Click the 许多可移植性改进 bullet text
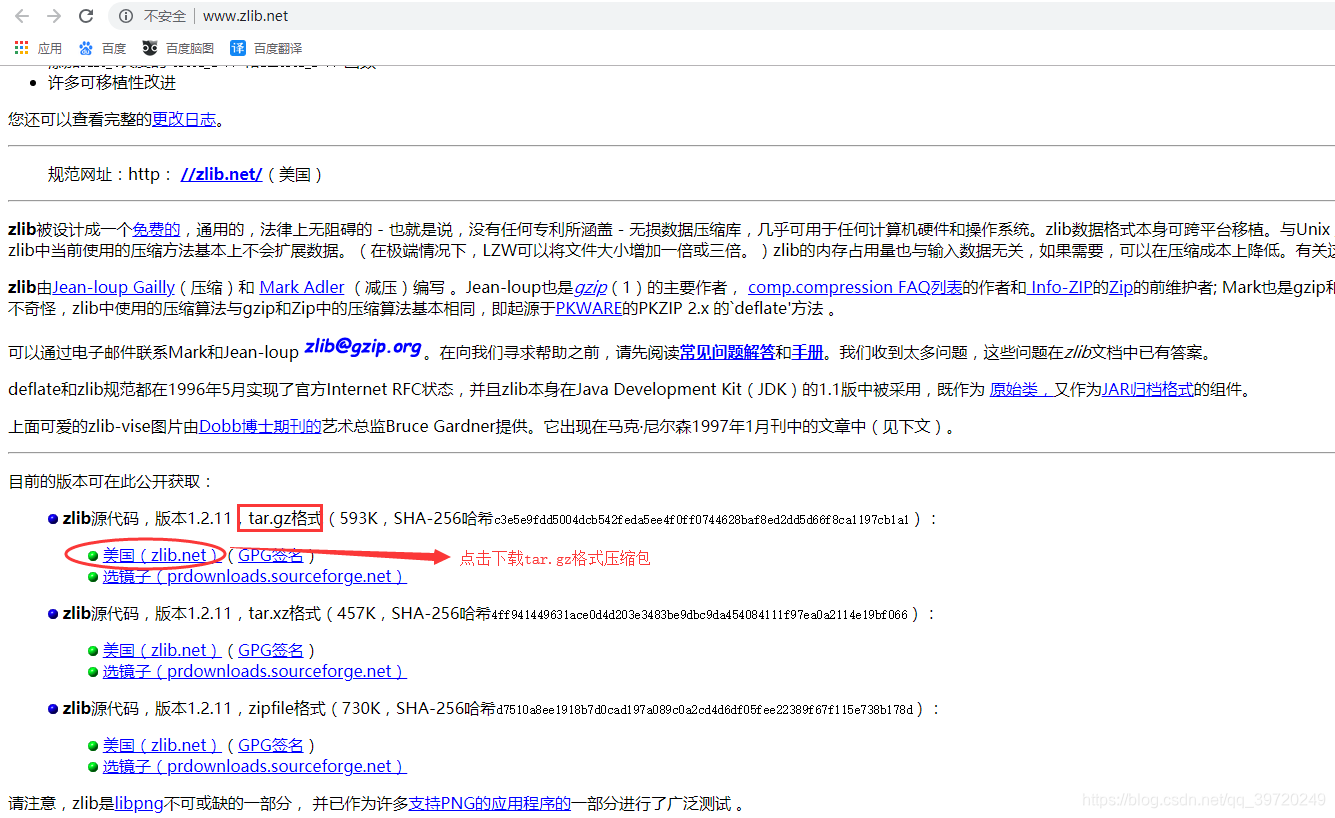The image size is (1335, 818). coord(111,82)
